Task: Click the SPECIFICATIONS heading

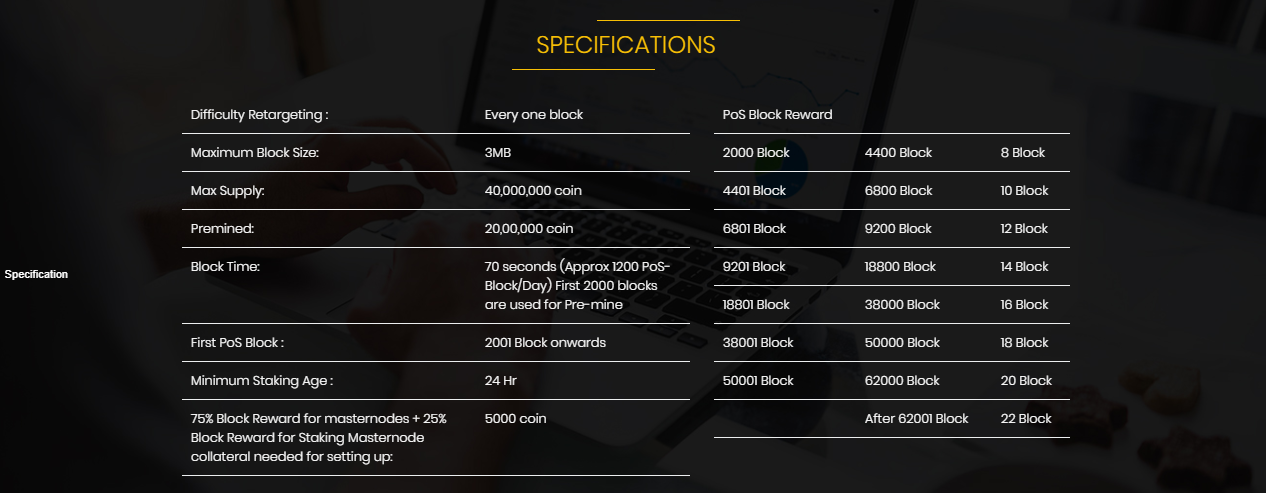Action: 626,45
